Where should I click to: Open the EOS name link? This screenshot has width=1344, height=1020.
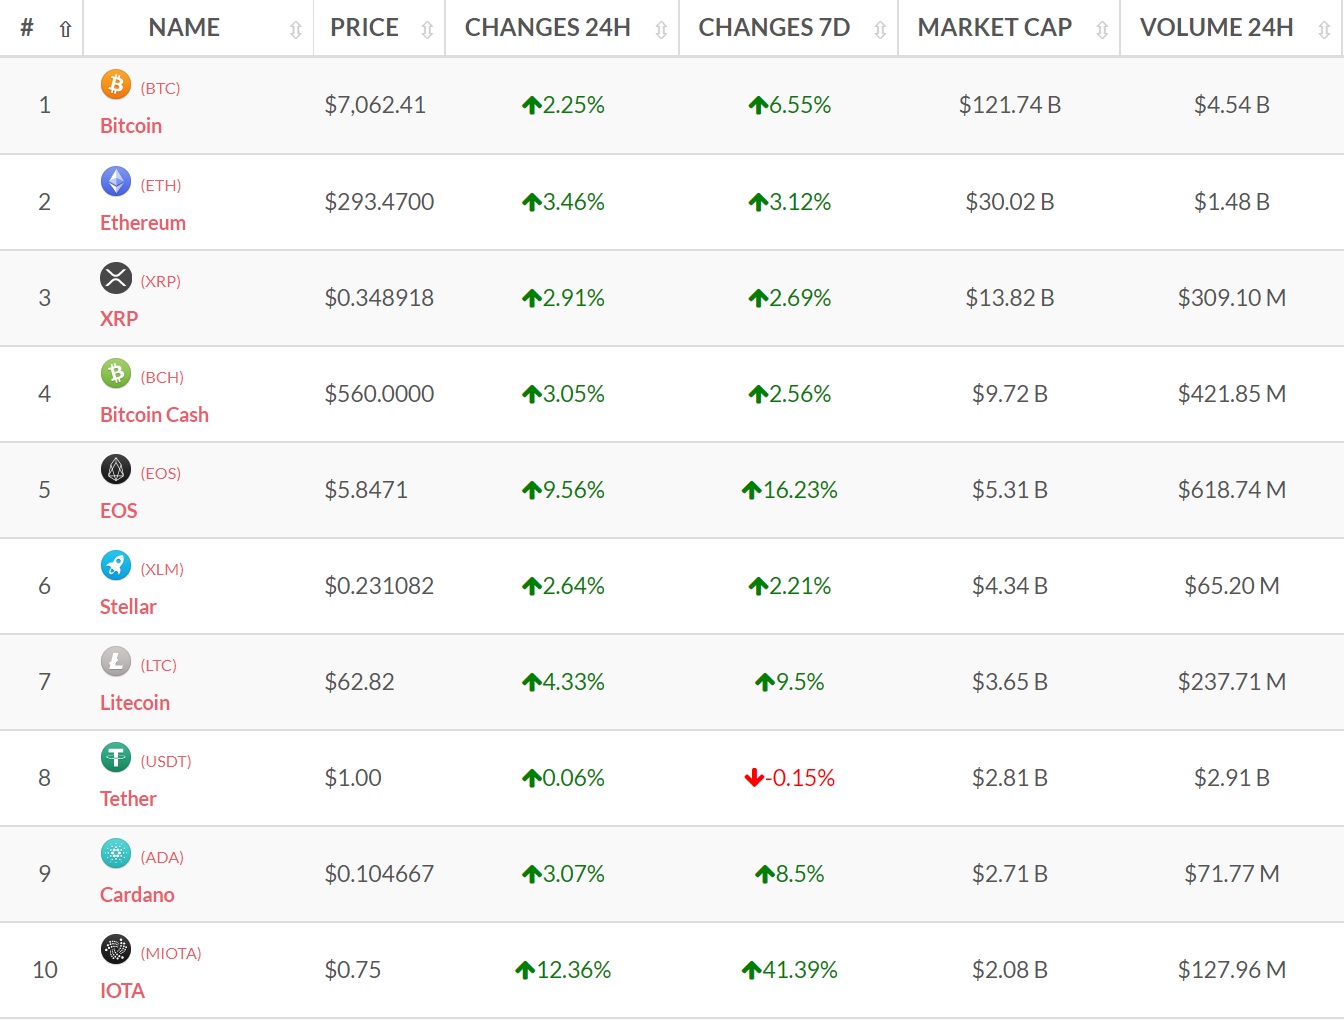[x=119, y=511]
